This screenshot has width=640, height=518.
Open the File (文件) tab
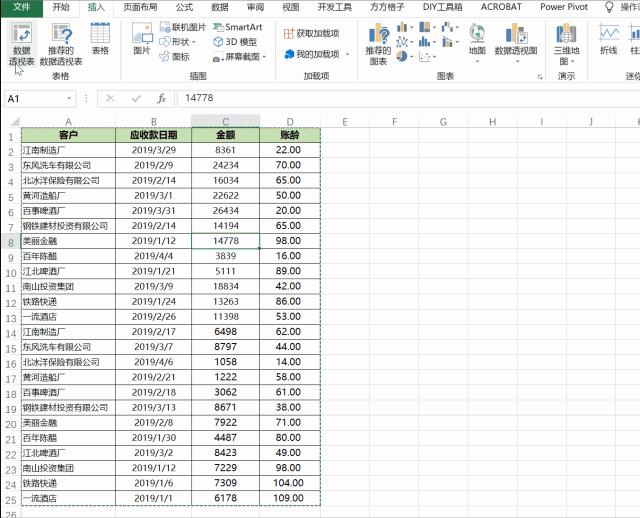point(22,7)
